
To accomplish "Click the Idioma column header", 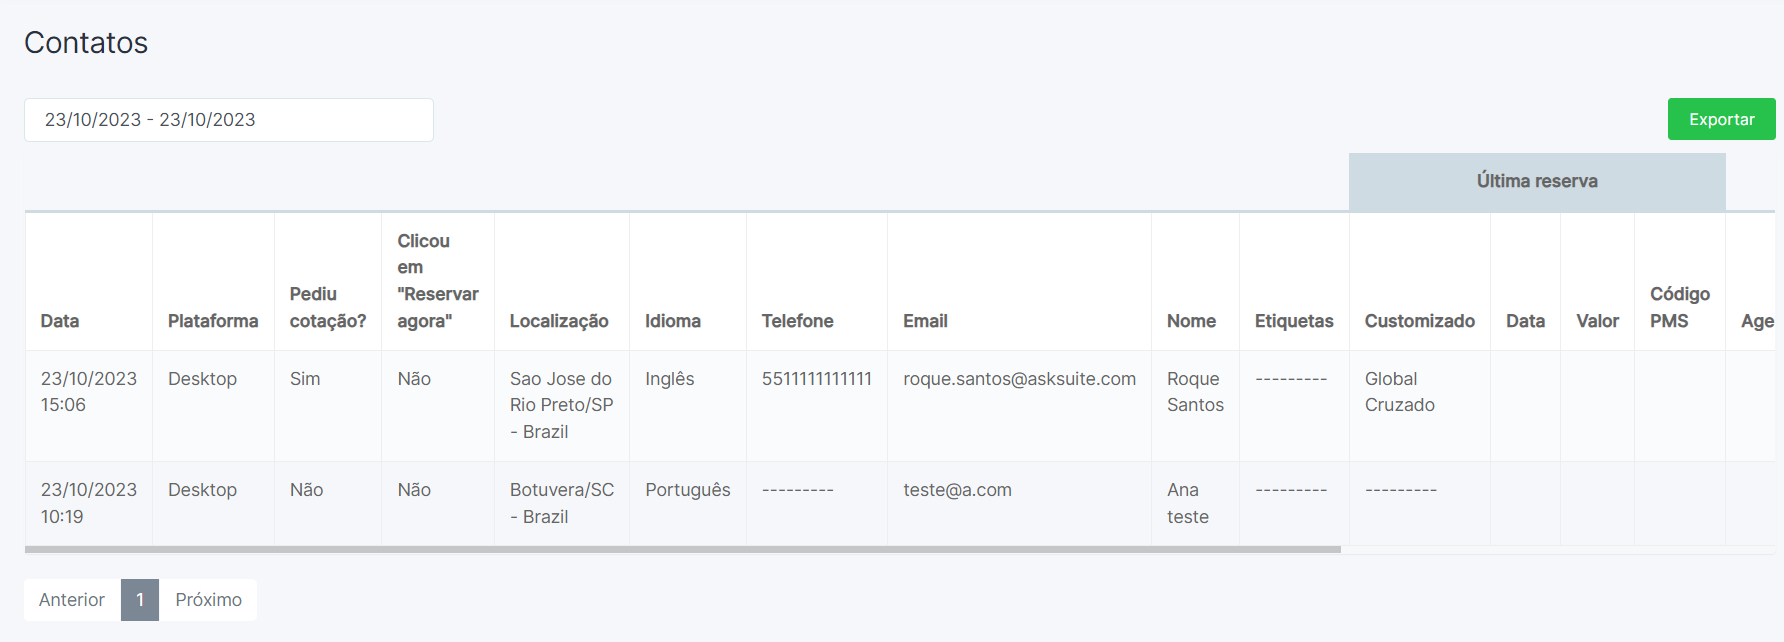I will [x=673, y=321].
